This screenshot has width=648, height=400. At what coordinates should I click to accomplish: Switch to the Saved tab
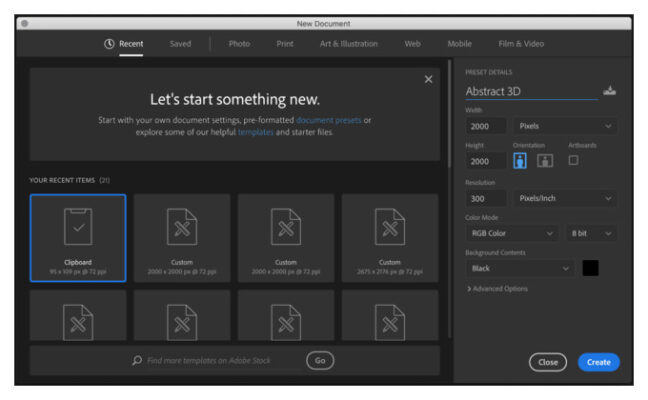coord(180,44)
